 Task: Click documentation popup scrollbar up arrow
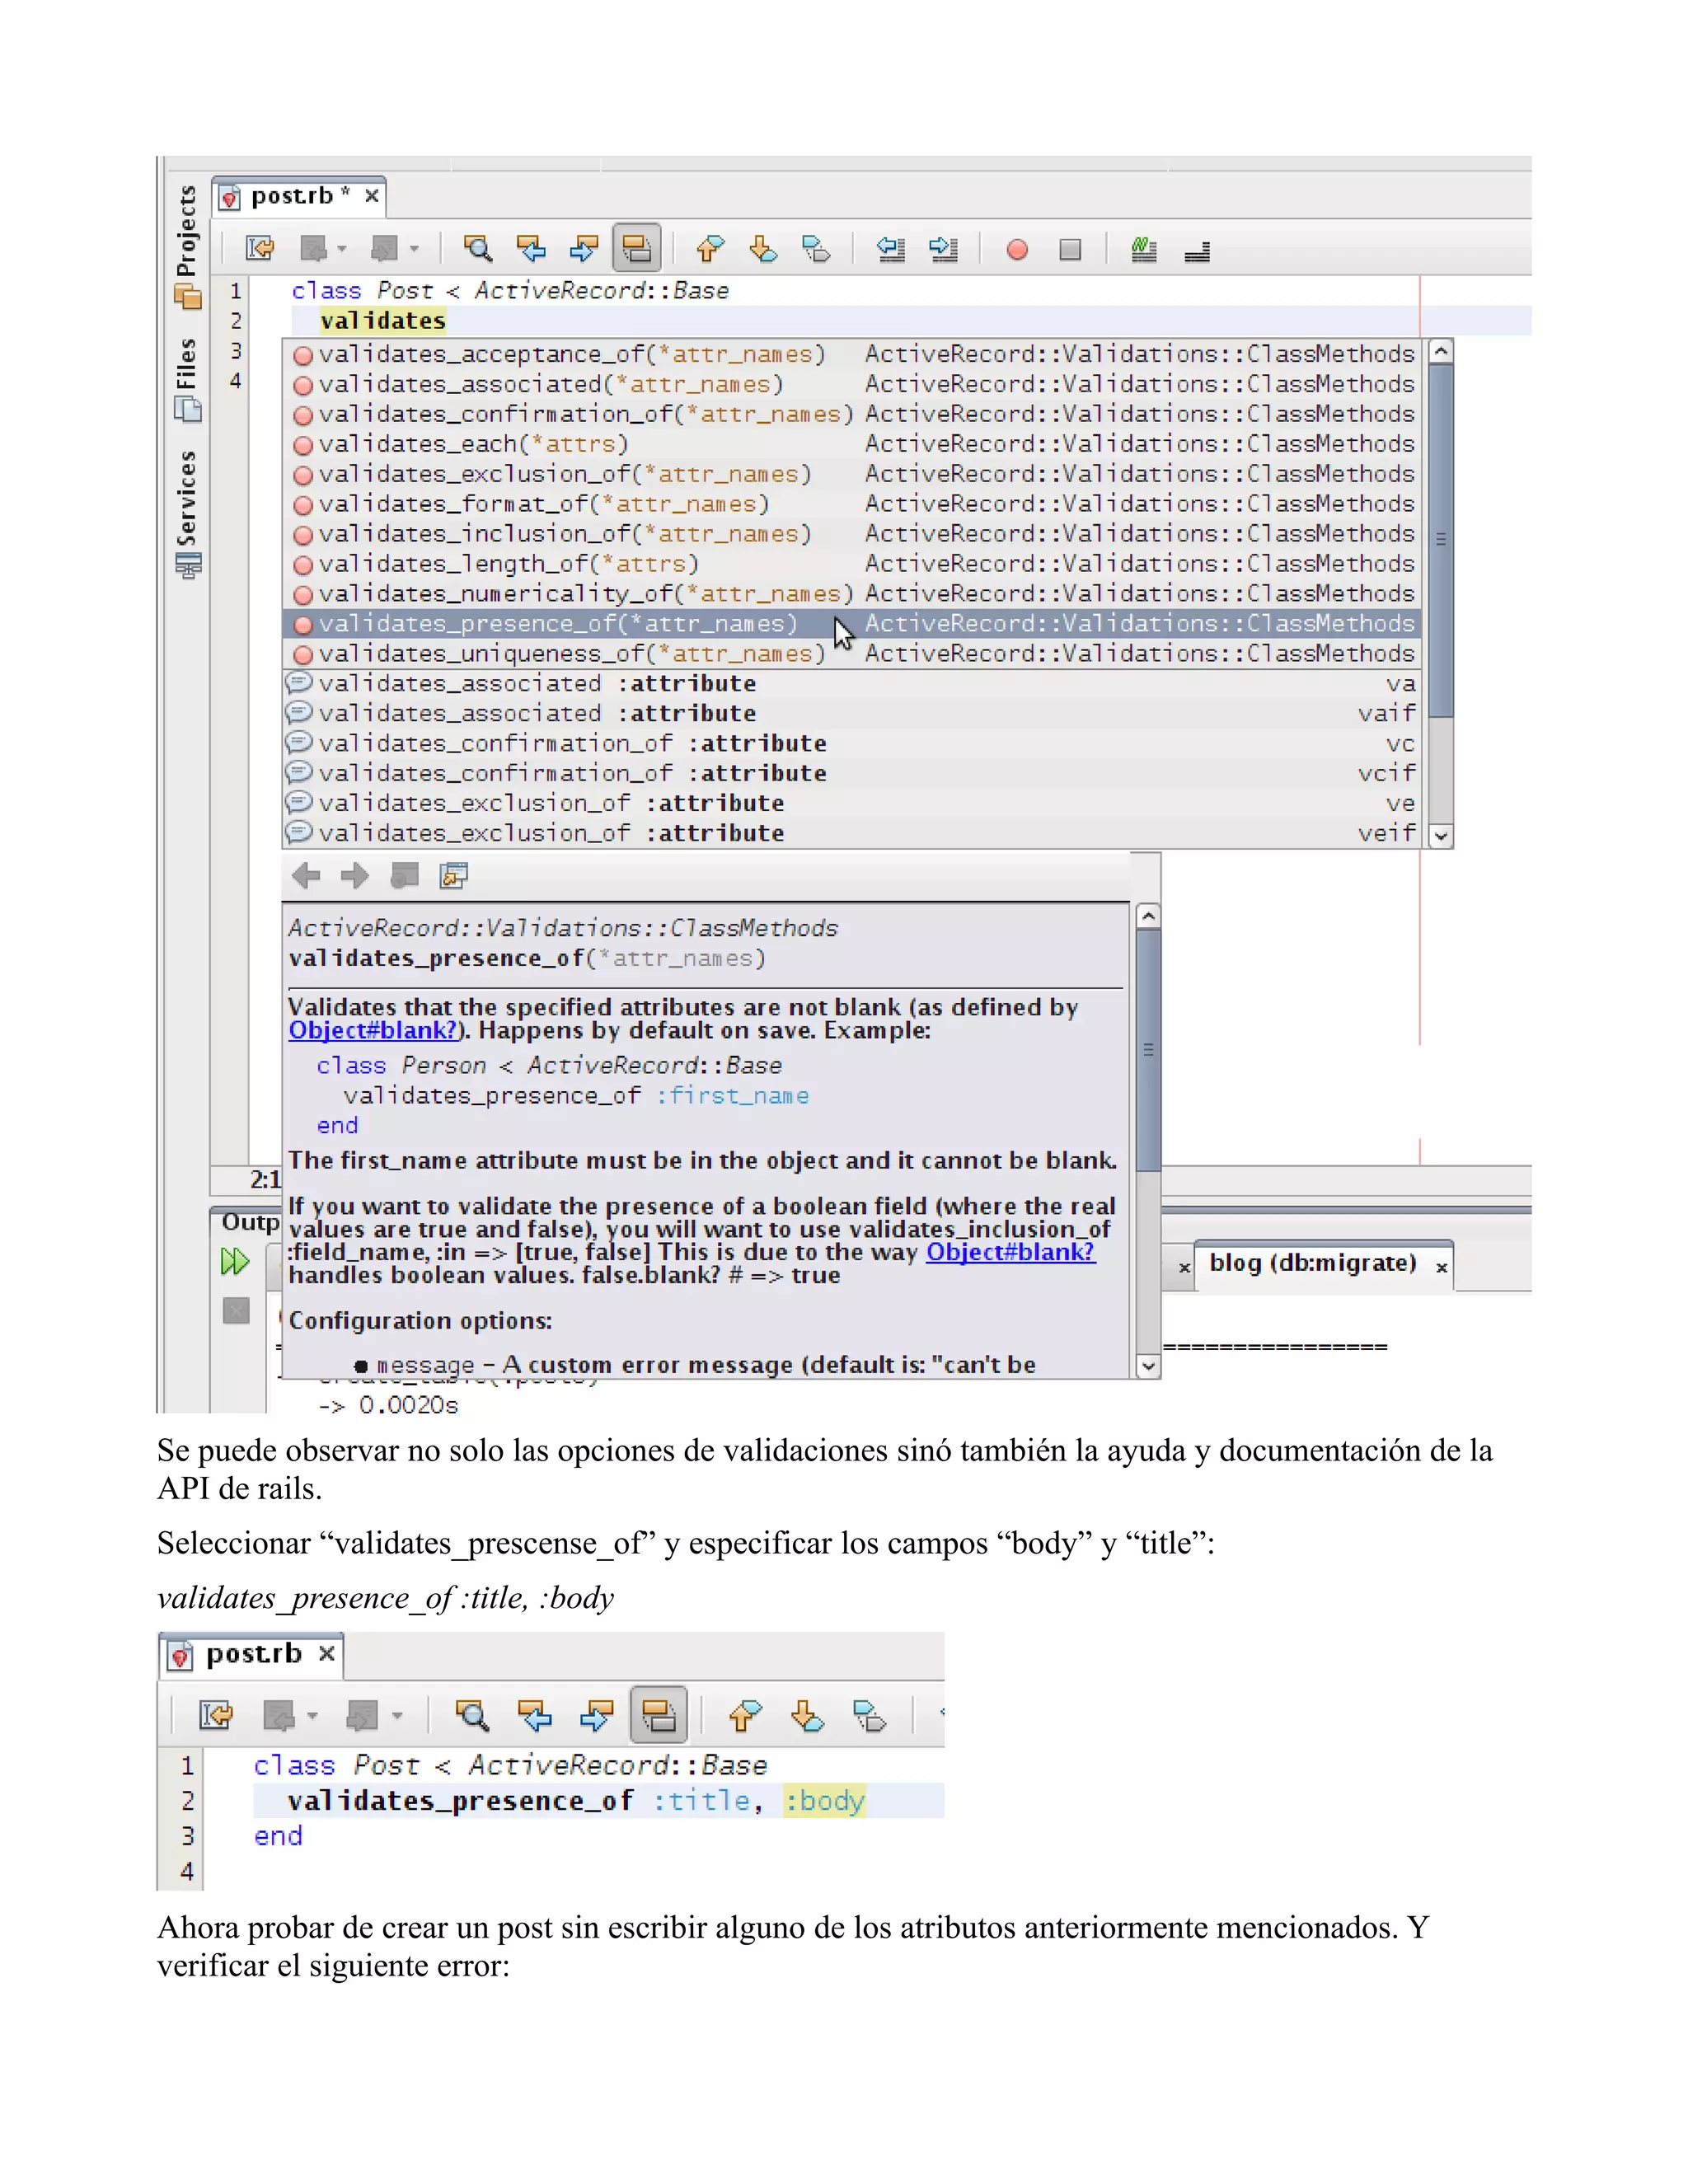(x=1148, y=917)
